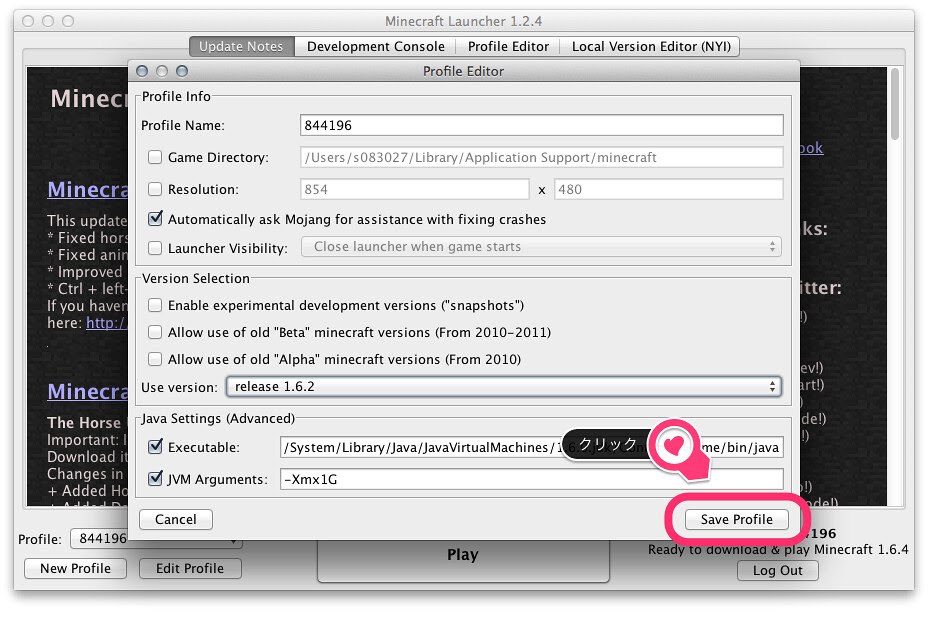Open the Launcher Visibility dropdown
Viewport: 928px width, 619px height.
[541, 247]
